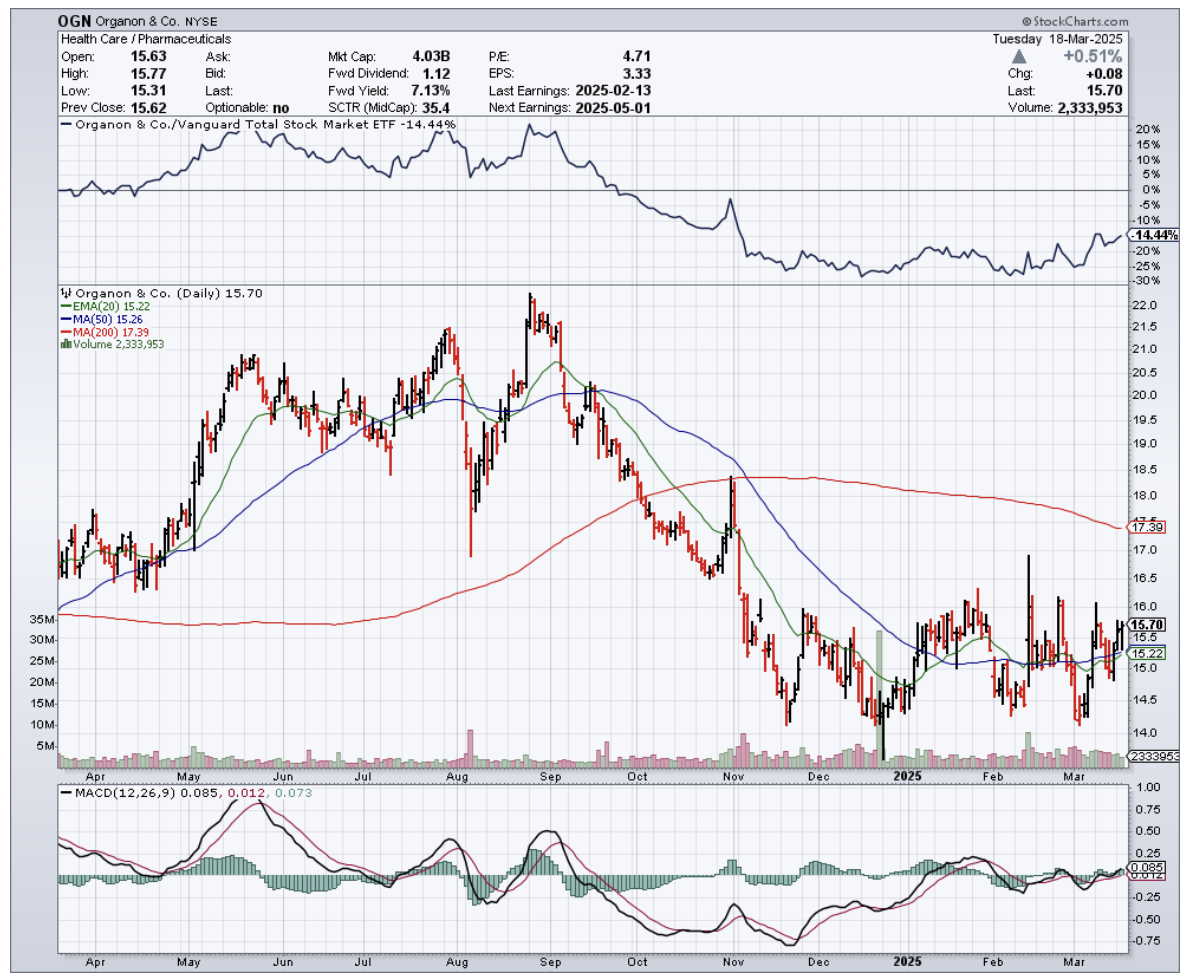Image resolution: width=1192 pixels, height=980 pixels.
Task: Click the Next Earnings date 2025-05-01
Action: (x=610, y=107)
